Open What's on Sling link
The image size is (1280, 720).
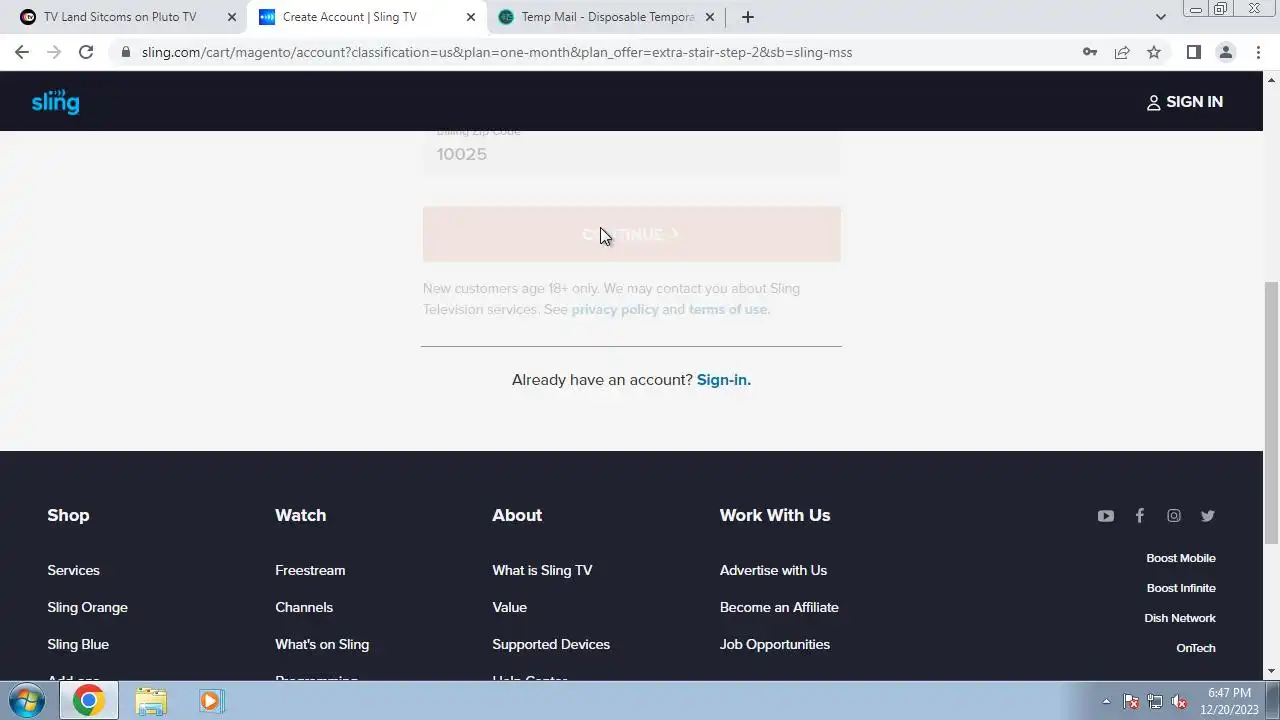(322, 644)
